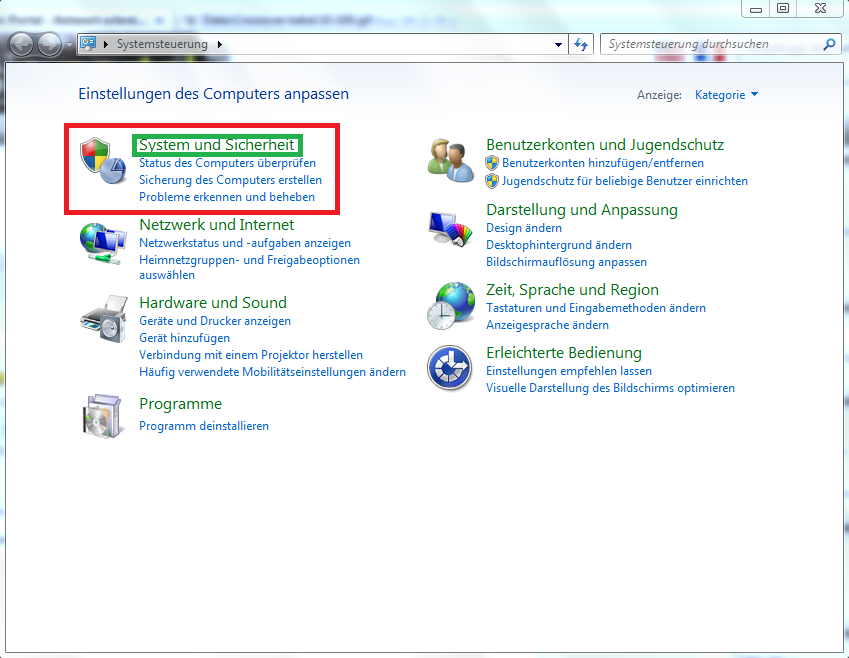Click the Systemsteuerung durchsuchen search field

(710, 45)
